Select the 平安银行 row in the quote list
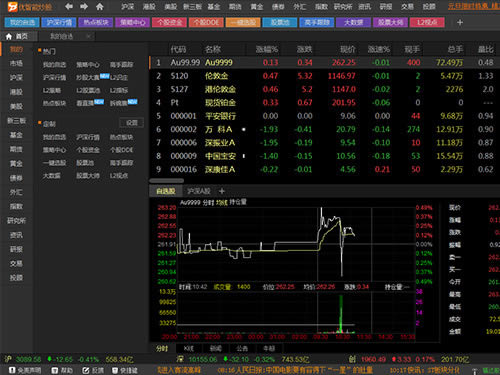The width and height of the screenshot is (500, 375). pos(324,116)
